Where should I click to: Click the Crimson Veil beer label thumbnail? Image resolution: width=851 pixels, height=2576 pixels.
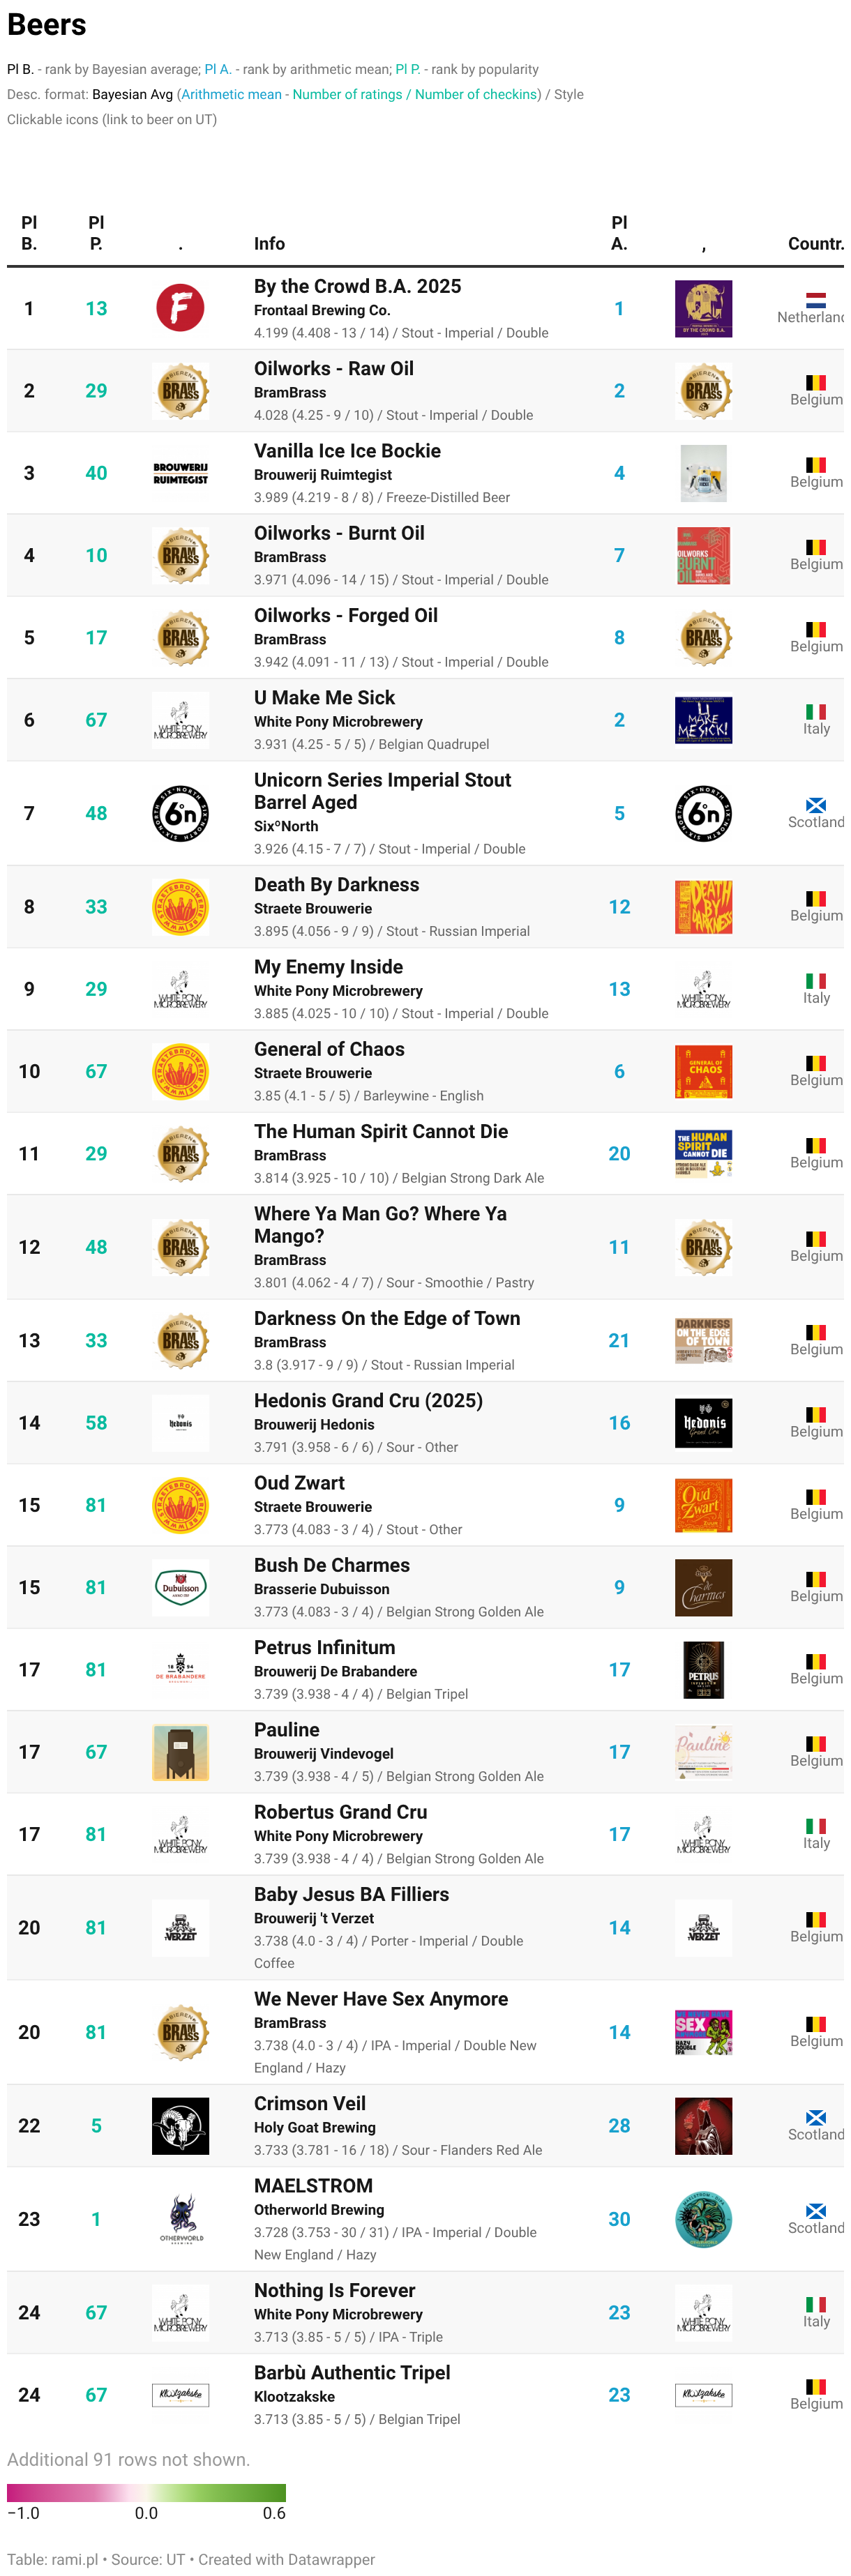(x=703, y=2125)
